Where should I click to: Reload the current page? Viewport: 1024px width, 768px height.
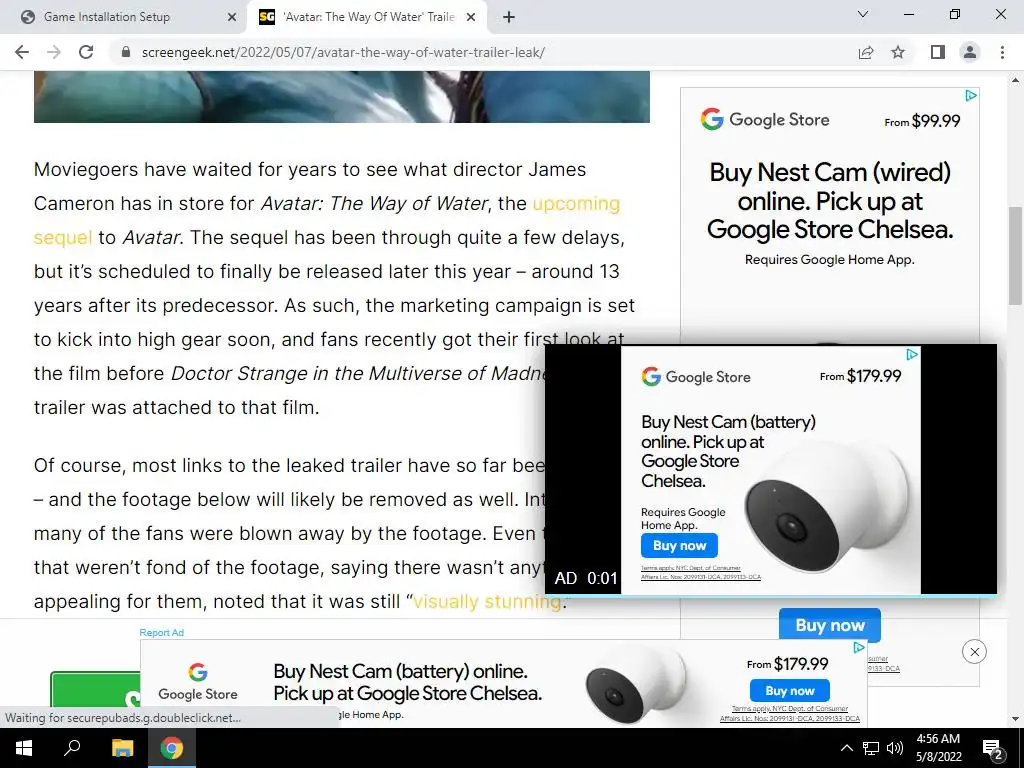(x=86, y=52)
